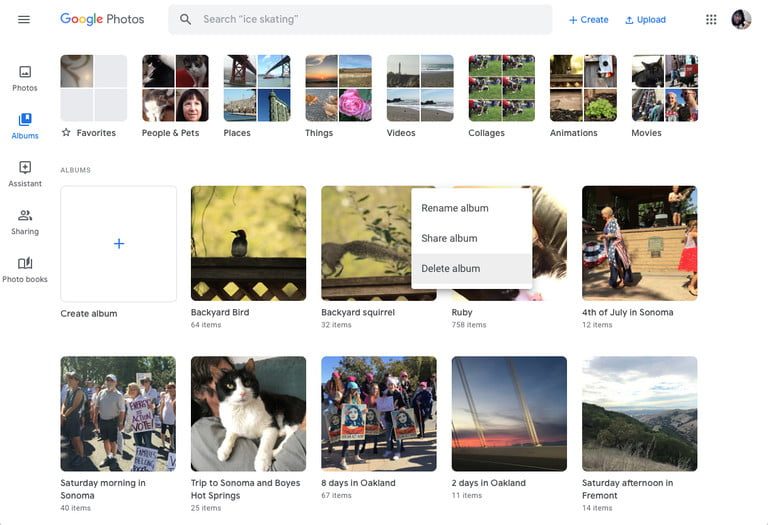Click the account profile avatar
The image size is (768, 525).
(741, 19)
